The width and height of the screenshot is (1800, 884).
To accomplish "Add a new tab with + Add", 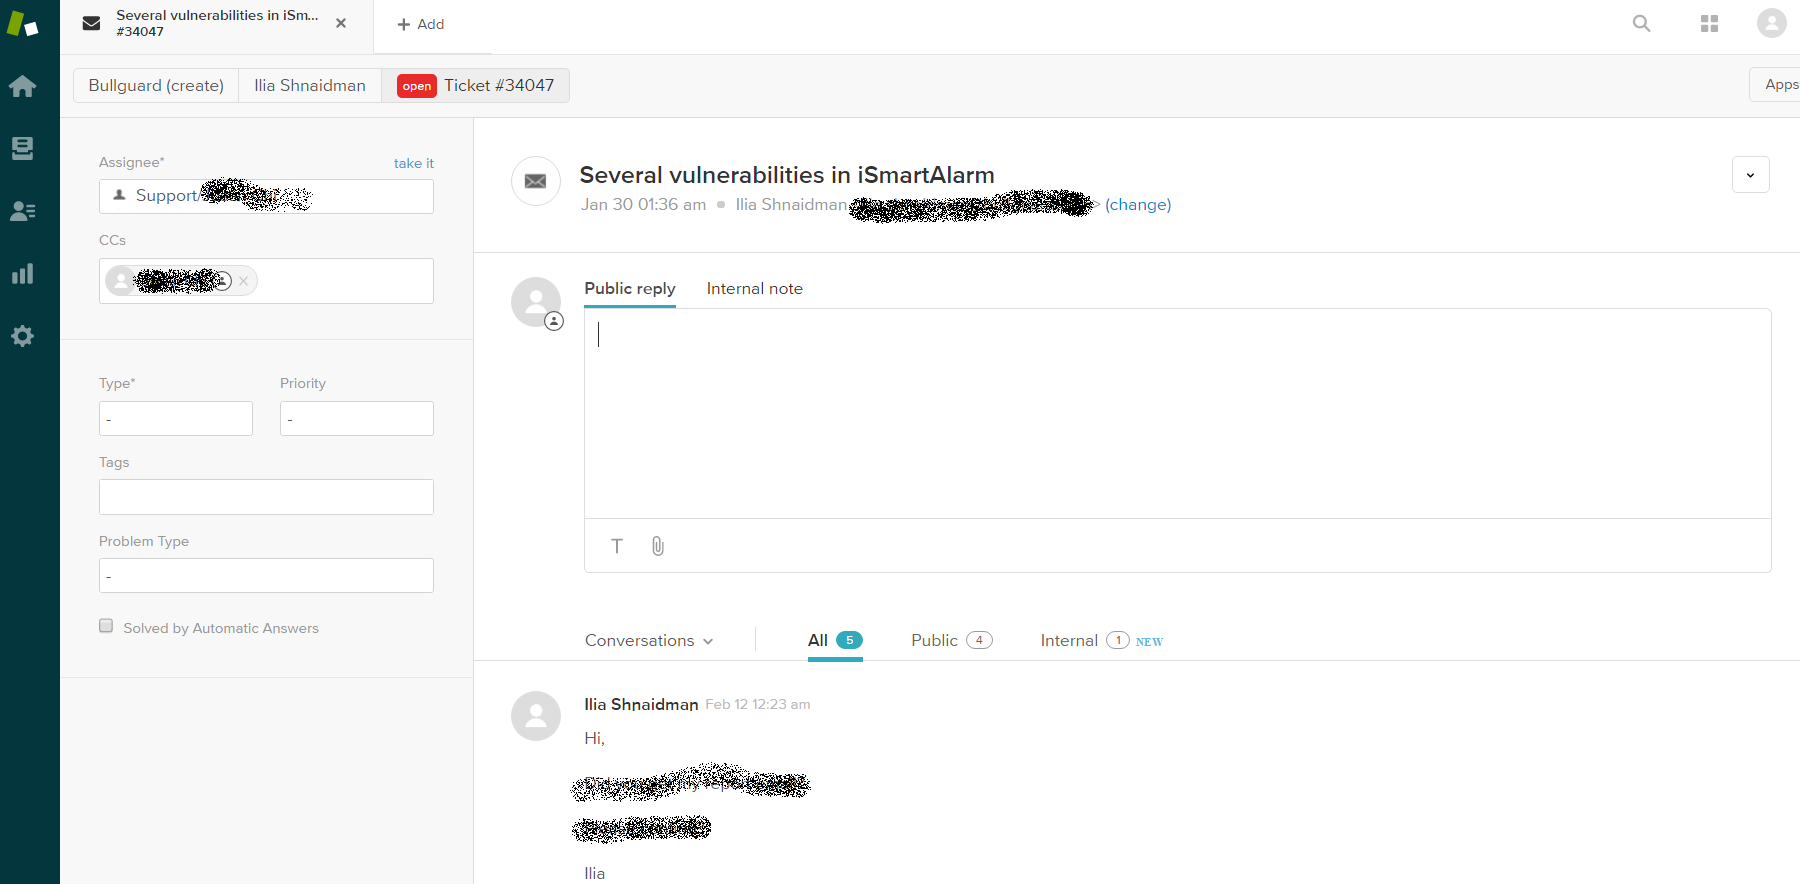I will pos(421,24).
